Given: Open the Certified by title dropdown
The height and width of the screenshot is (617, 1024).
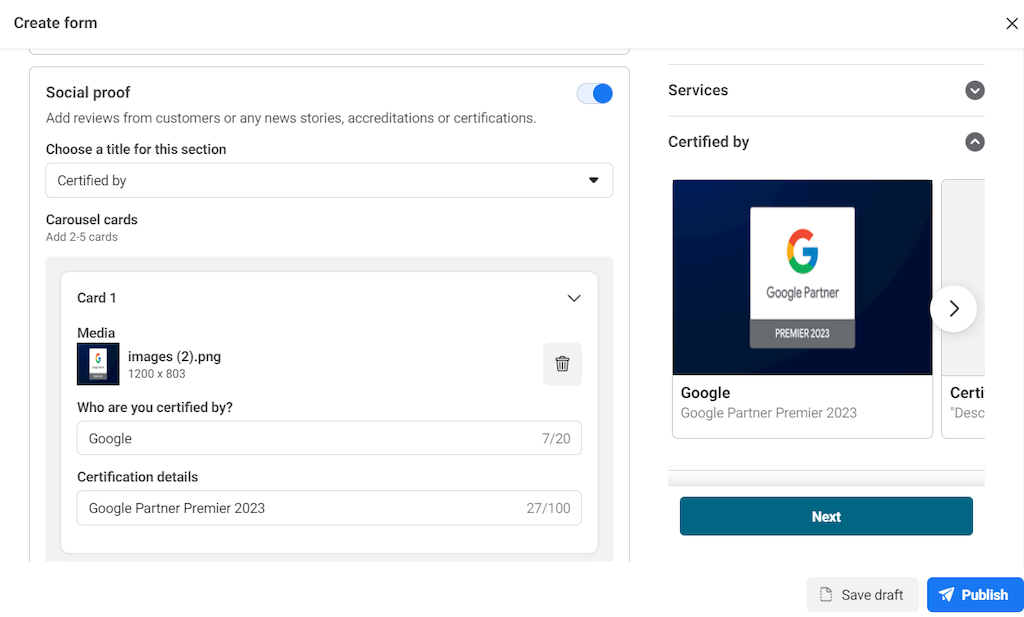Looking at the screenshot, I should (x=329, y=180).
